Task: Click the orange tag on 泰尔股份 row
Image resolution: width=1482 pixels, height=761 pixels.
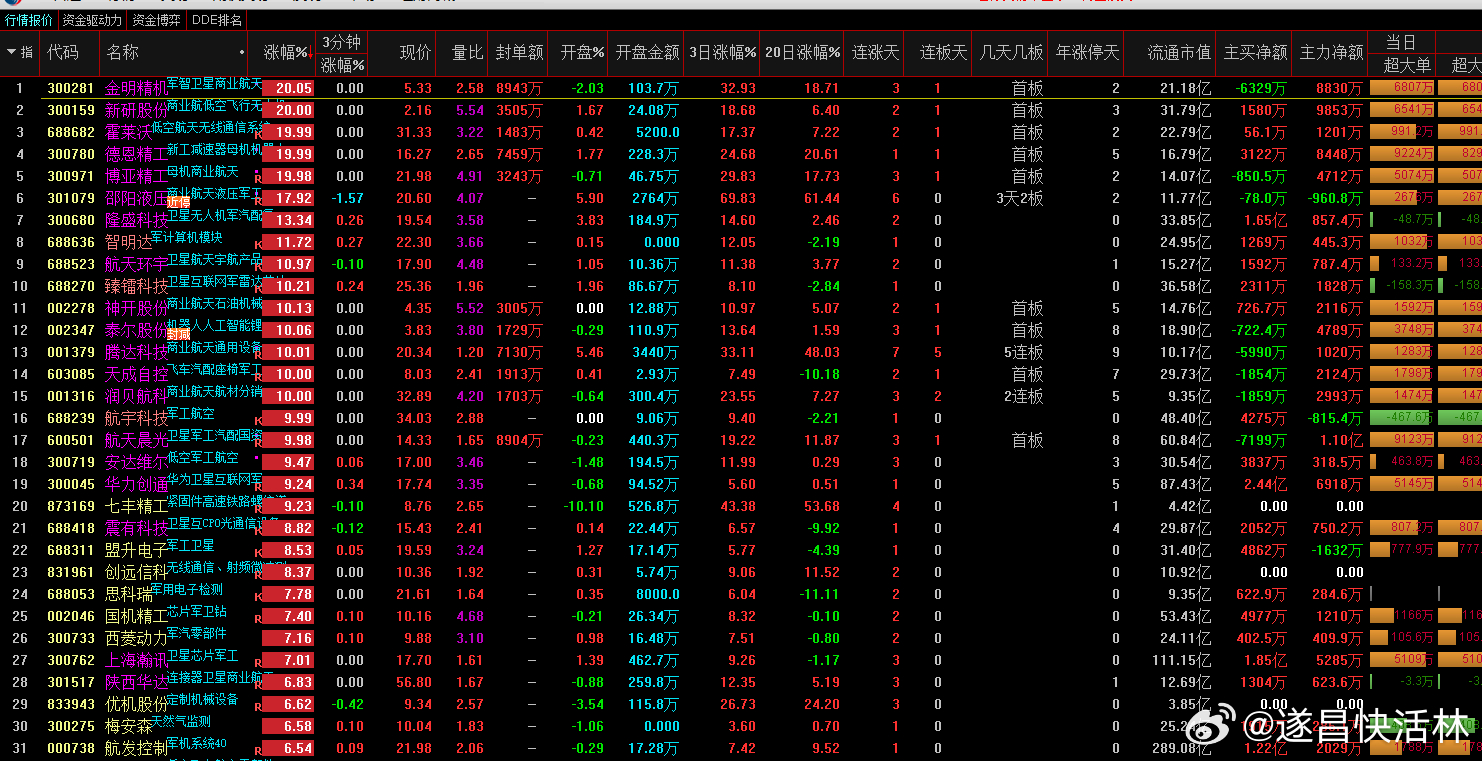Action: coord(178,334)
